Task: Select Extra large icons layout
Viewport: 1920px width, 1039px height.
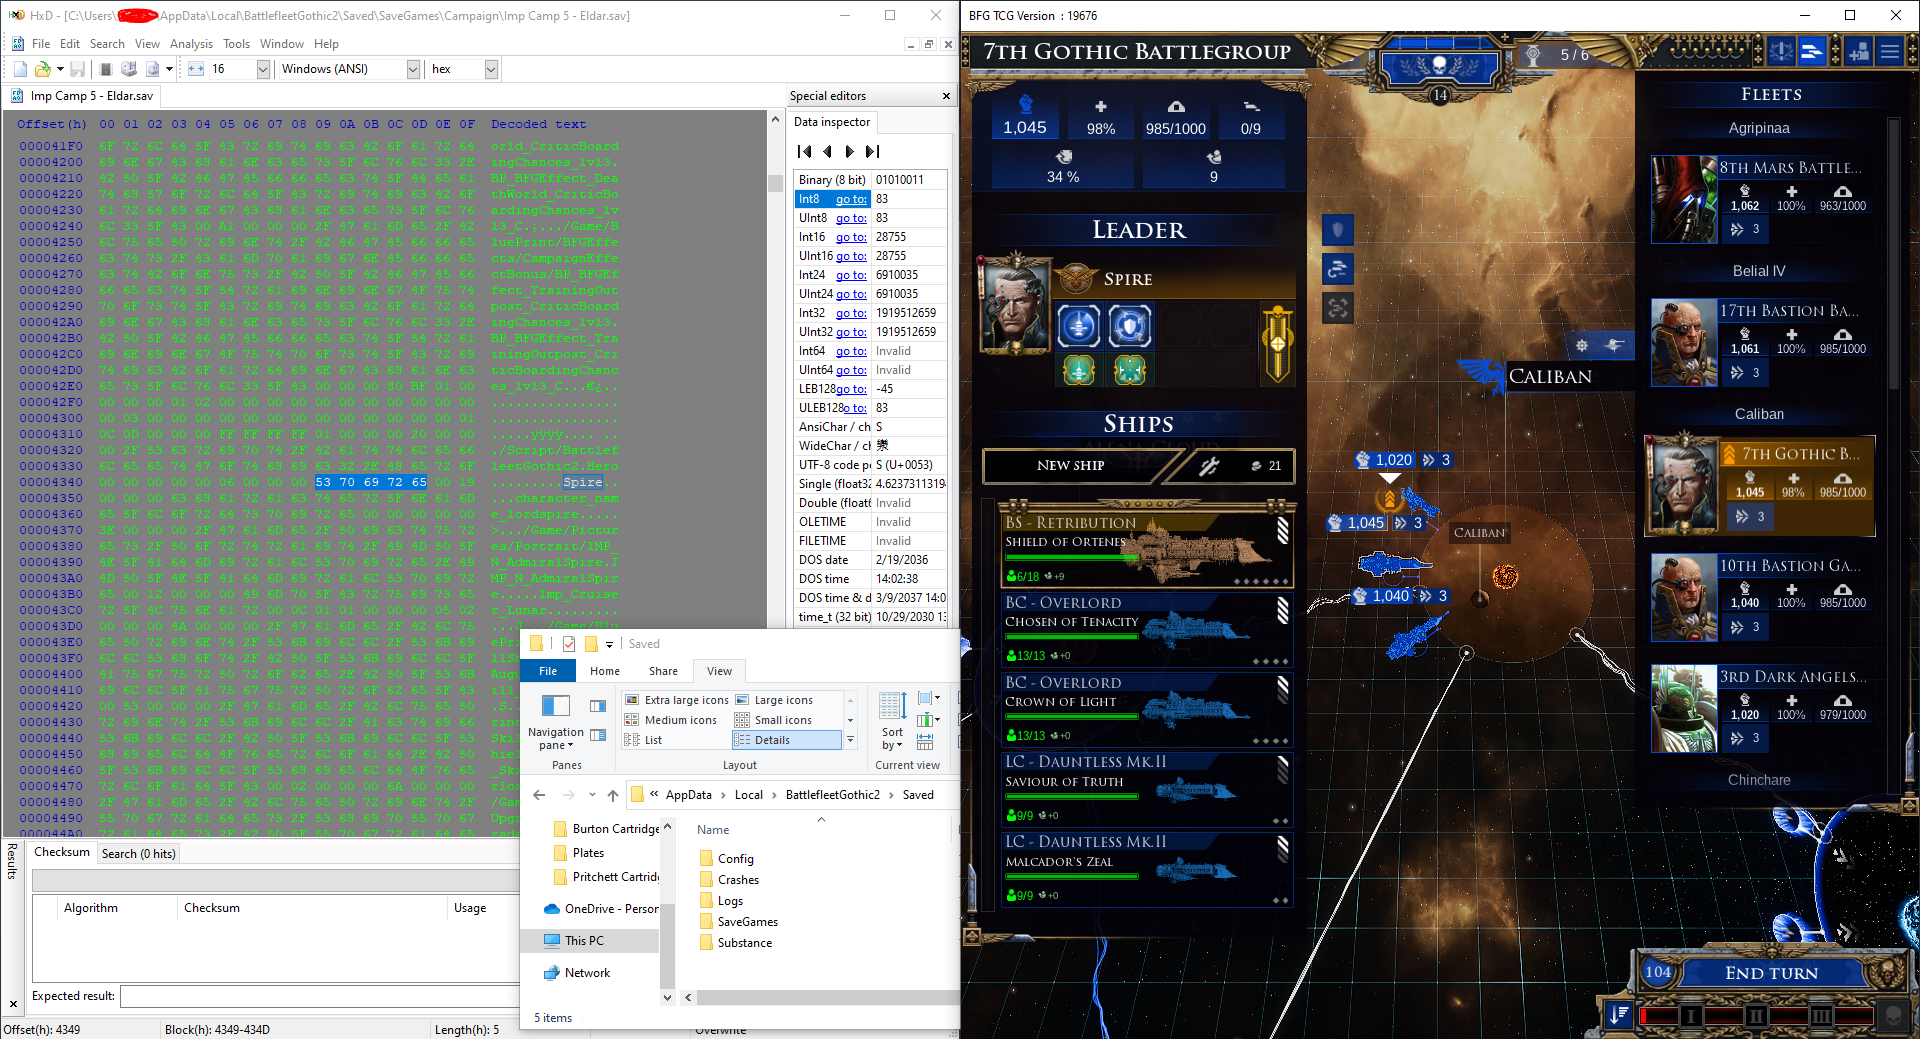Action: [x=676, y=700]
